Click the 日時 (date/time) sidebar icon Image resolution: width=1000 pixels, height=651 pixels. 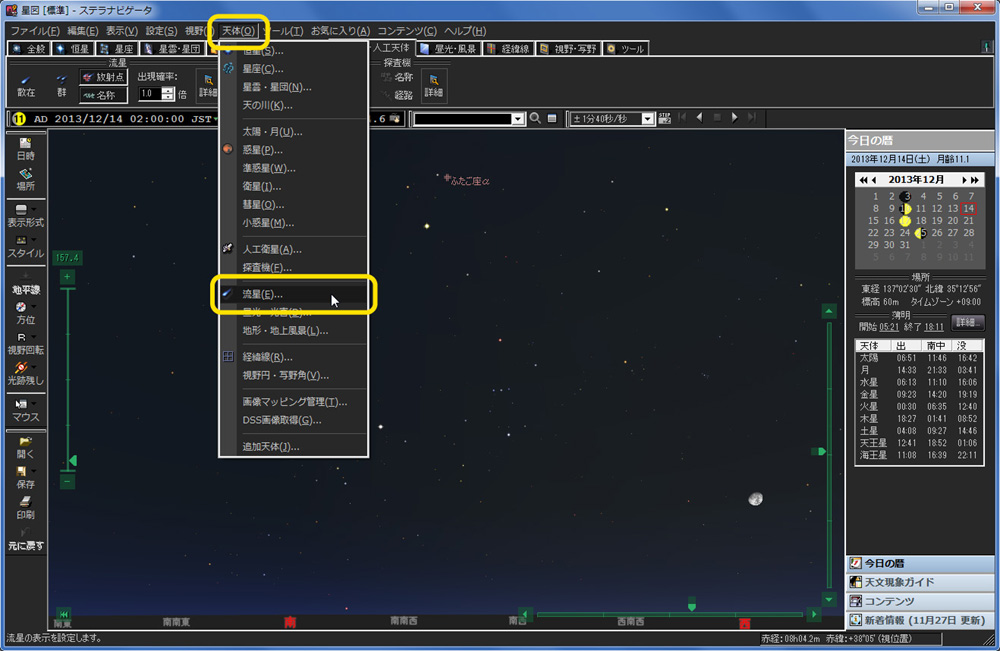click(25, 145)
